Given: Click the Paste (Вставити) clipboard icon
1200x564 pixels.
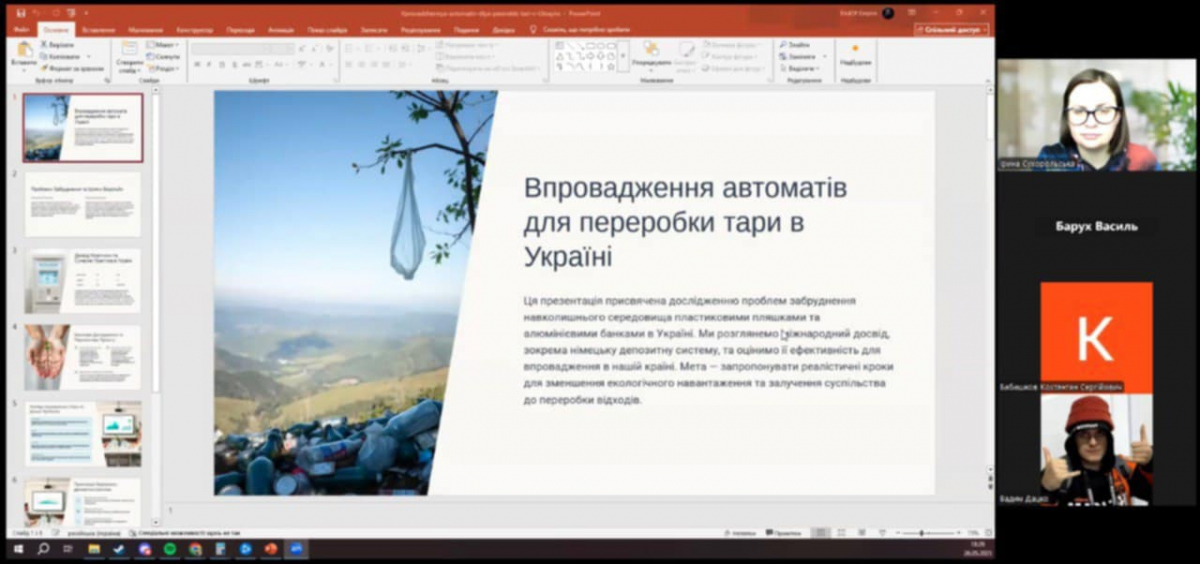Looking at the screenshot, I should point(23,50).
